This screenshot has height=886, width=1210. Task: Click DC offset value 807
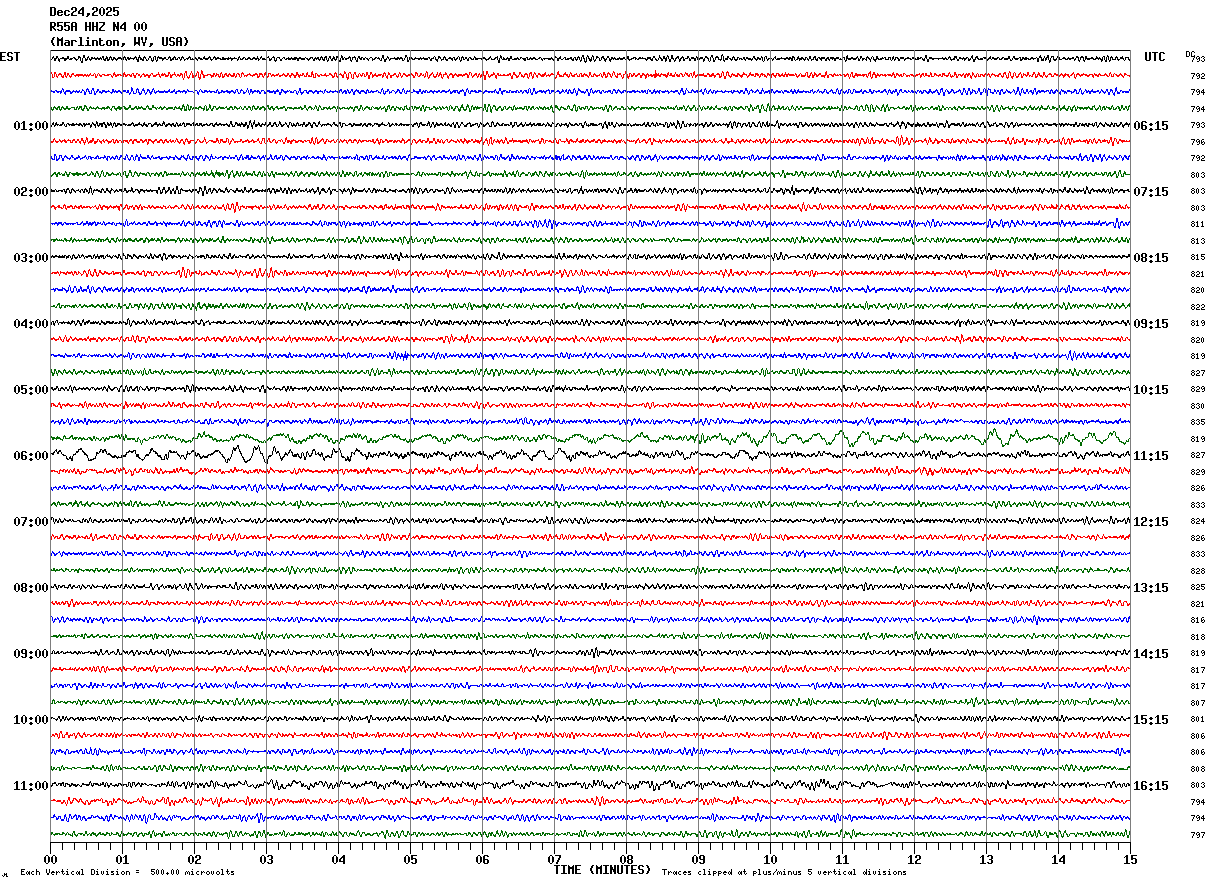tap(1197, 703)
